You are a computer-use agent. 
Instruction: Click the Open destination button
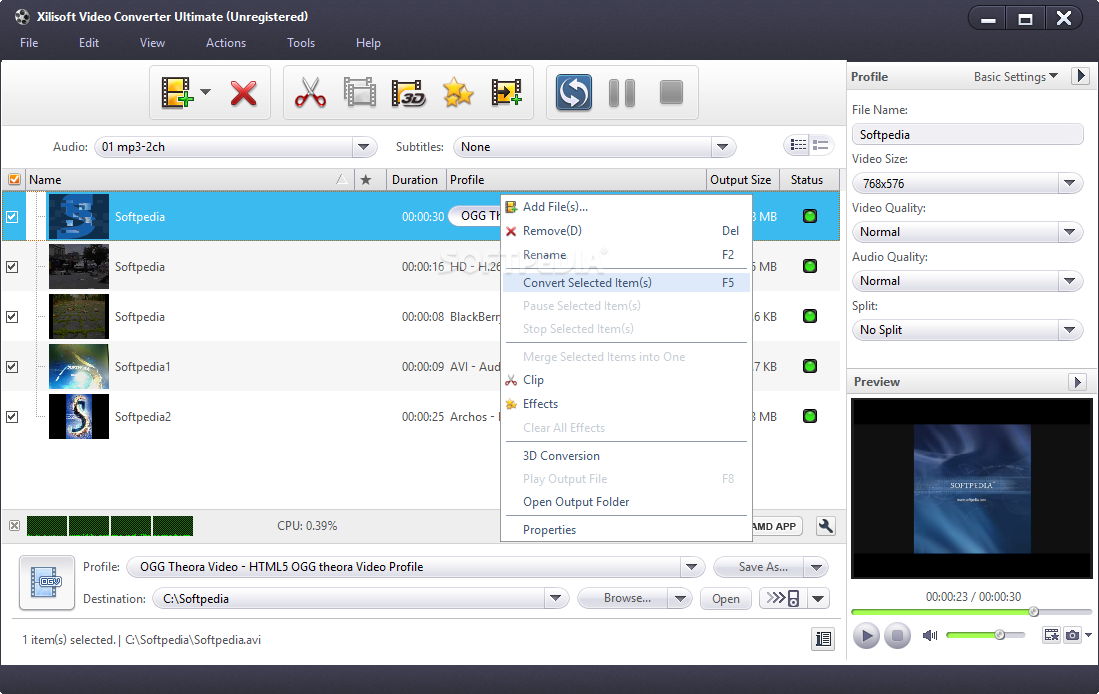coord(725,598)
